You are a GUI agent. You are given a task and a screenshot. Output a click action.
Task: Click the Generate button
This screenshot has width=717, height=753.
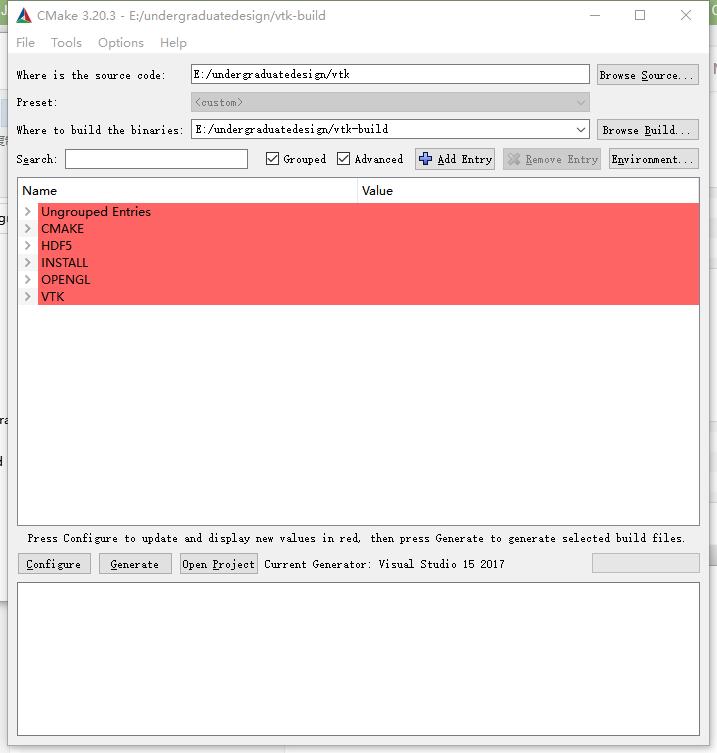click(x=135, y=564)
